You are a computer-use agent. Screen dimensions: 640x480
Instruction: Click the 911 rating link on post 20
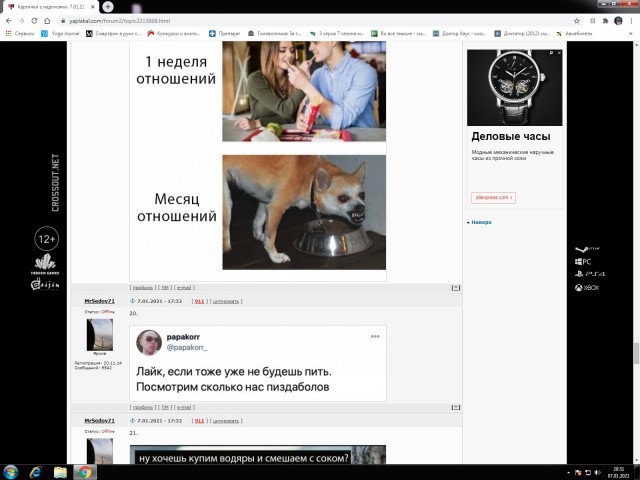click(199, 301)
